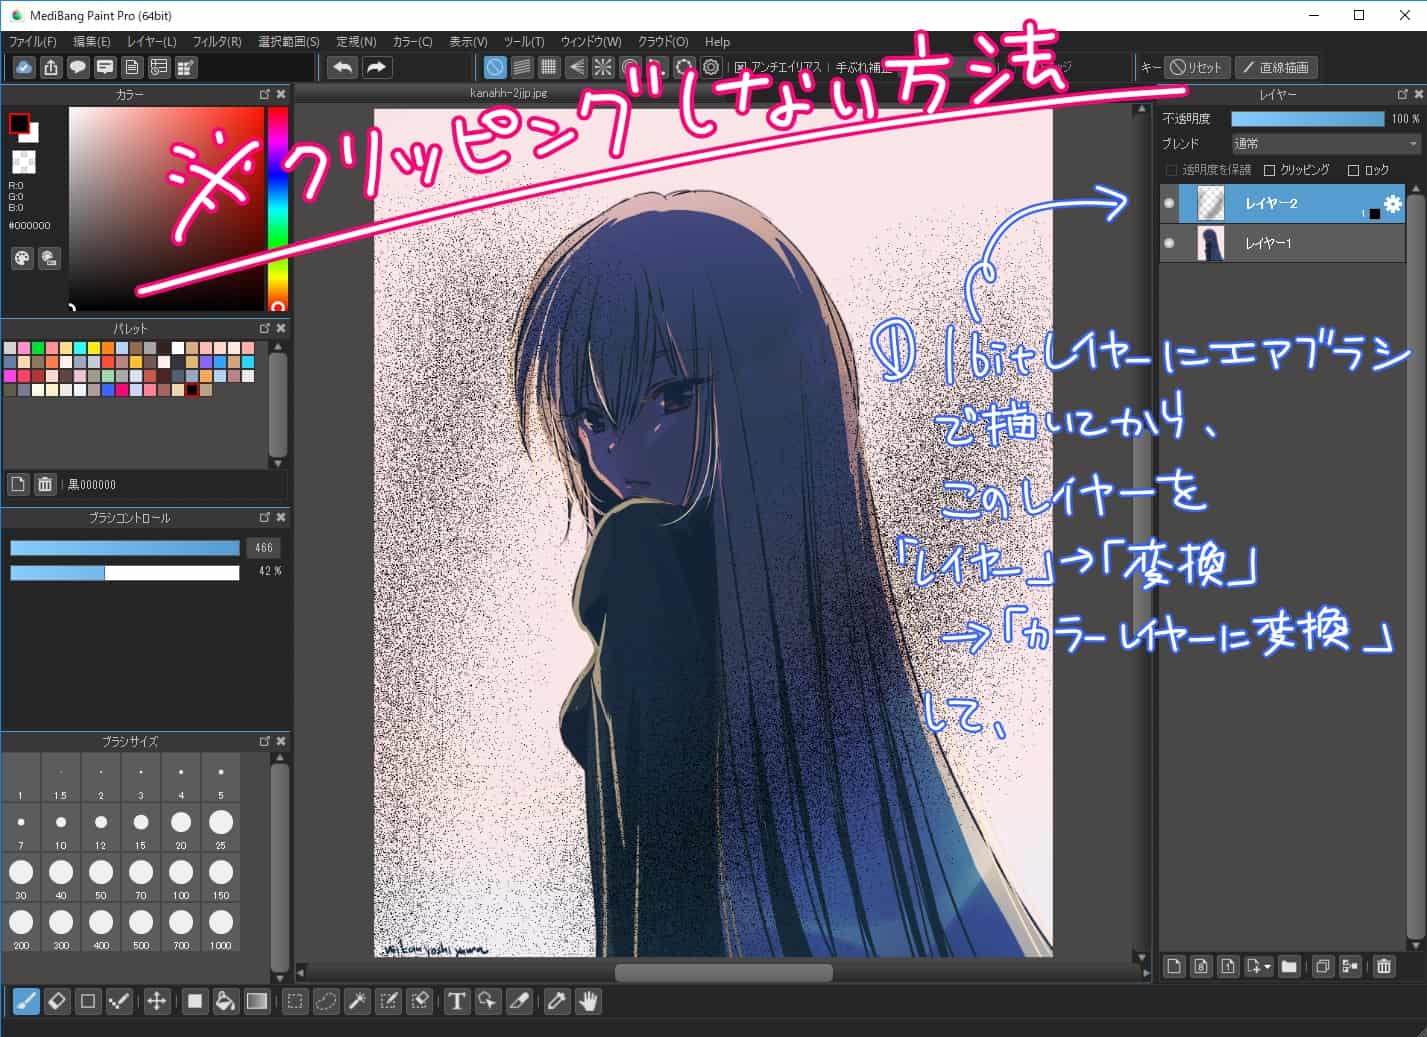
Task: Select the Gradient tool
Action: click(257, 1001)
